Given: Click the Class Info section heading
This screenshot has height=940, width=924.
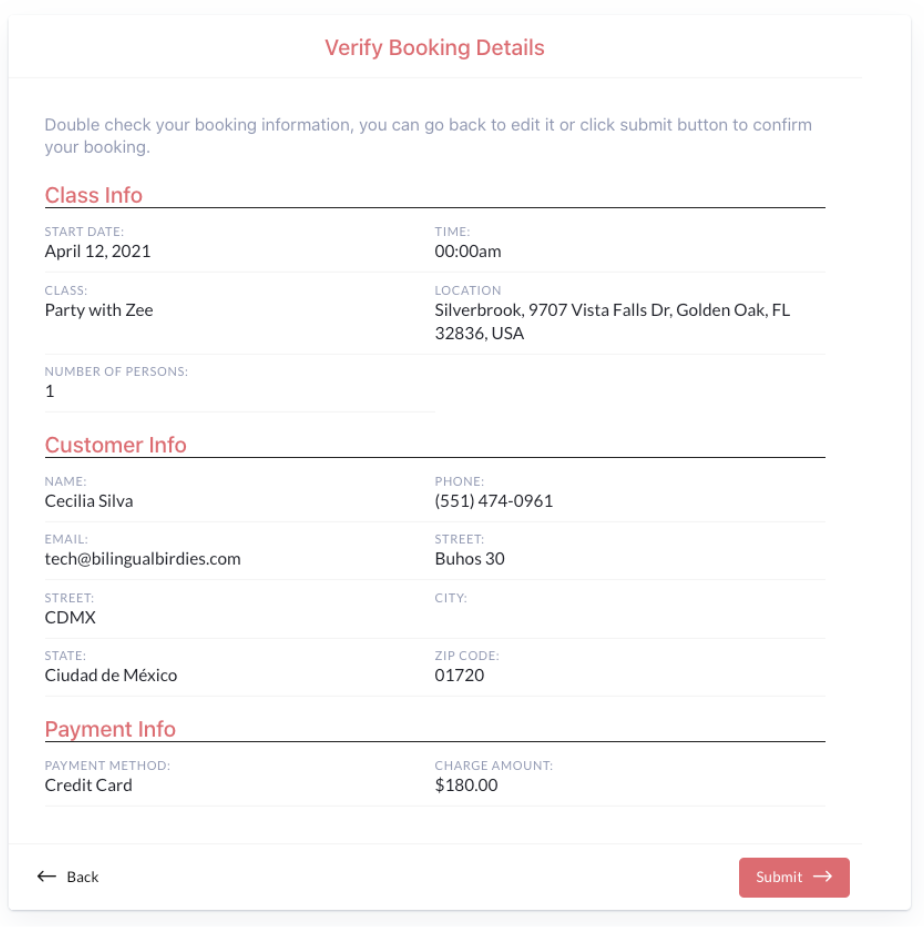Looking at the screenshot, I should (94, 195).
